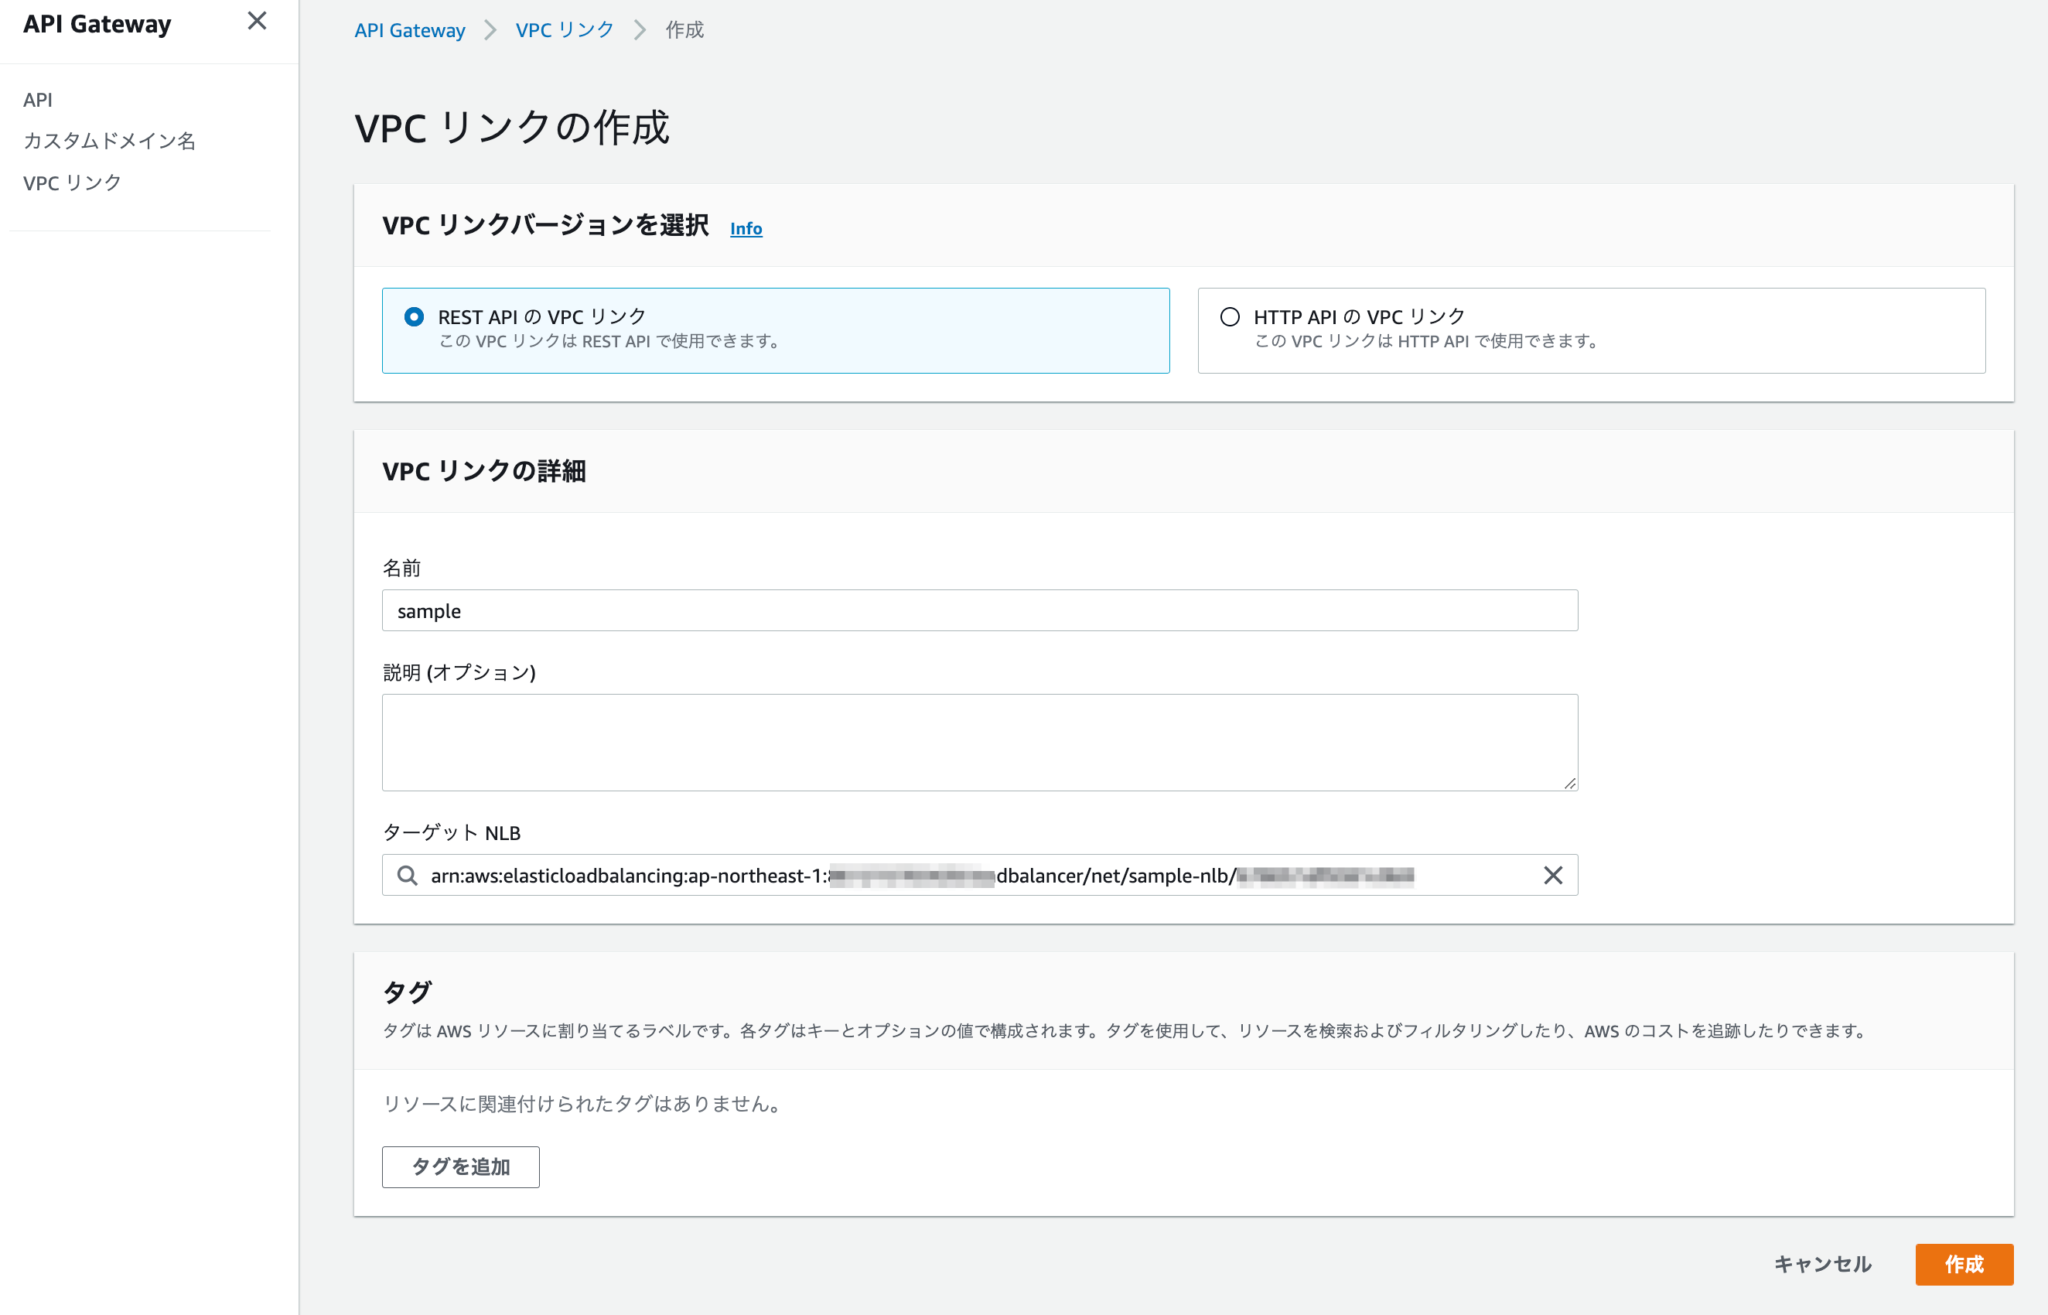Open カスタムドメイン名 from the sidebar

pos(110,141)
